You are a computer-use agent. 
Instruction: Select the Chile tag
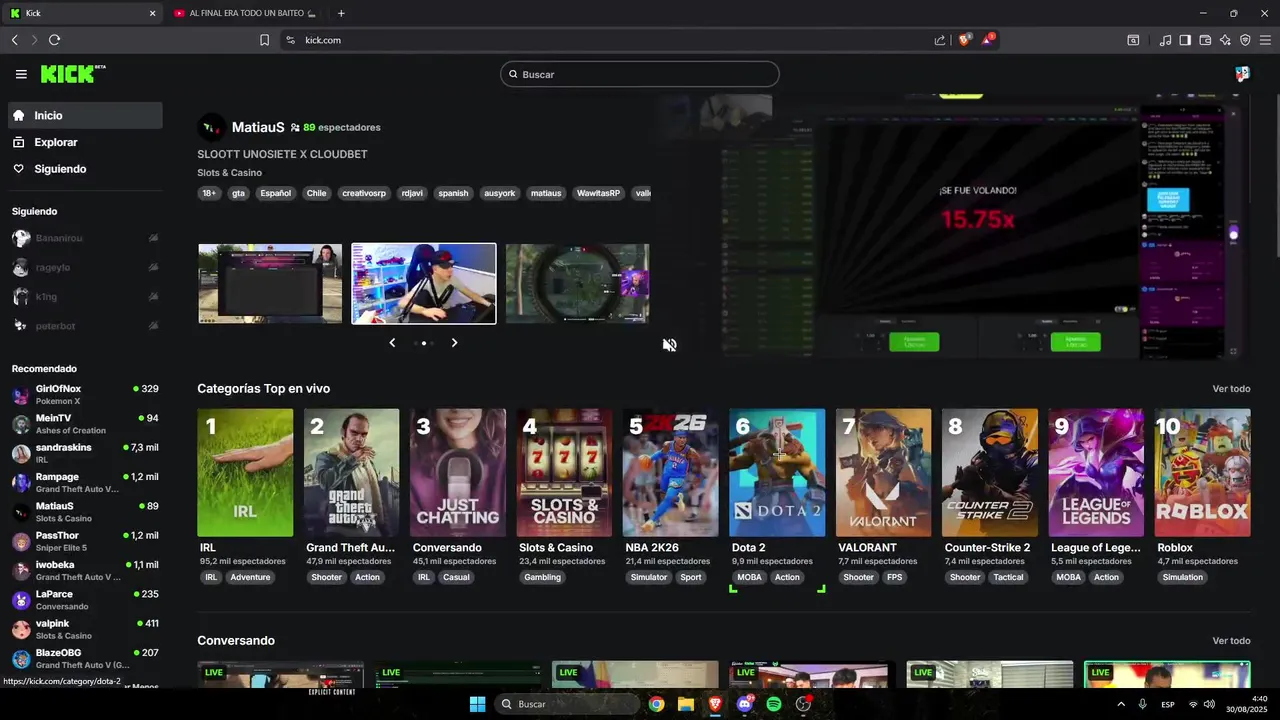click(316, 193)
